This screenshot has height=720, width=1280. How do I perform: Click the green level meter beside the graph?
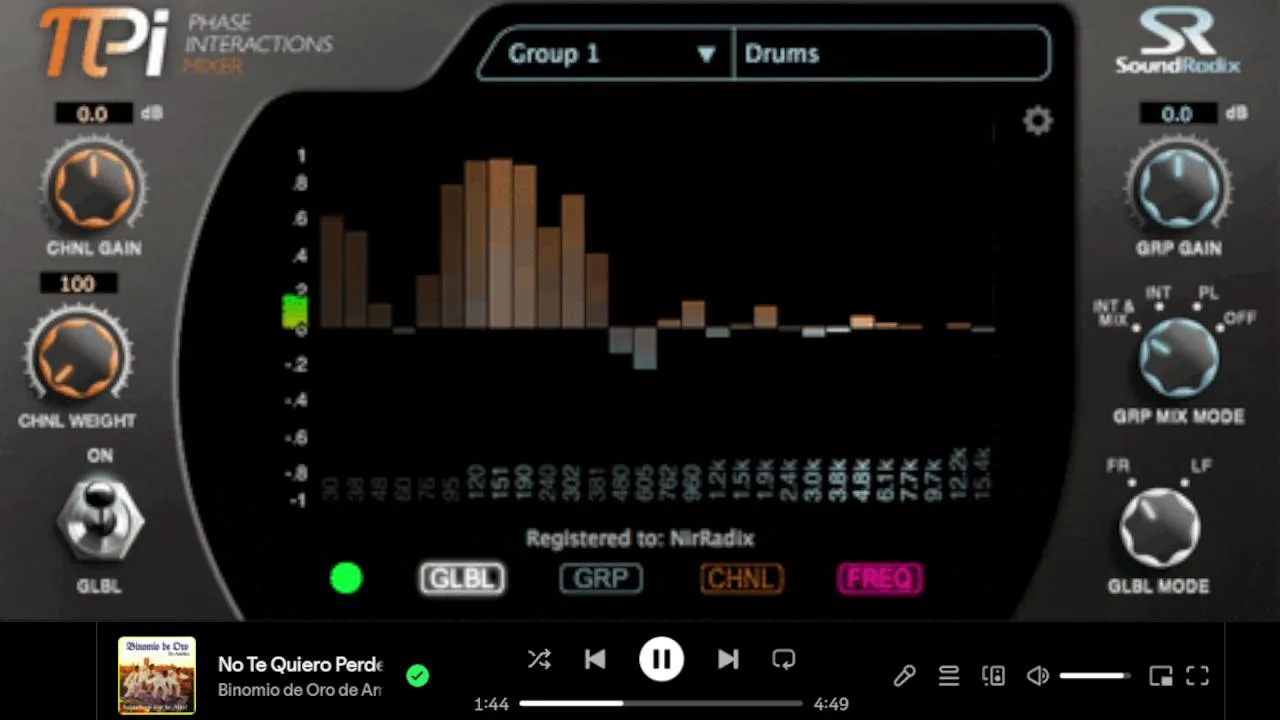pos(295,311)
